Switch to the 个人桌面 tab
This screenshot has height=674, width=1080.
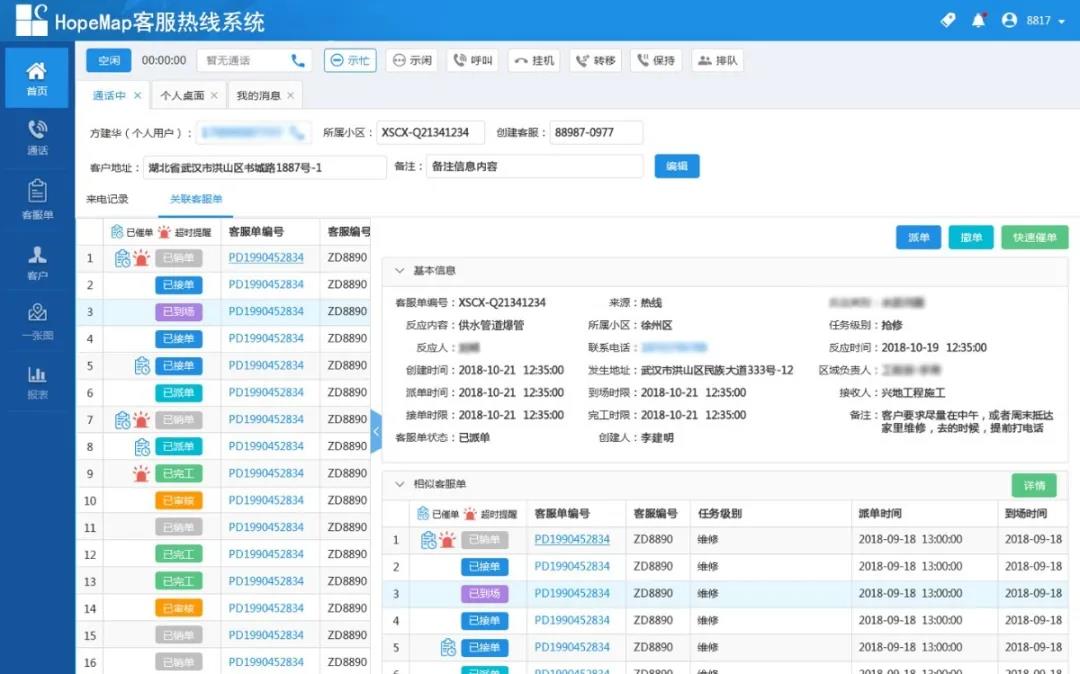tap(183, 96)
